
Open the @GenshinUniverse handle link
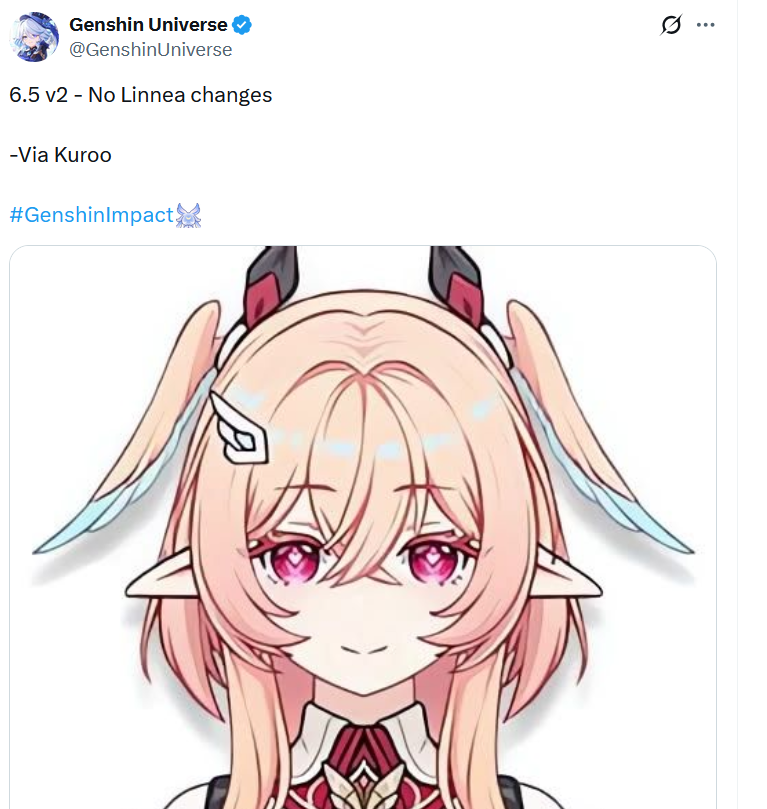click(x=151, y=50)
